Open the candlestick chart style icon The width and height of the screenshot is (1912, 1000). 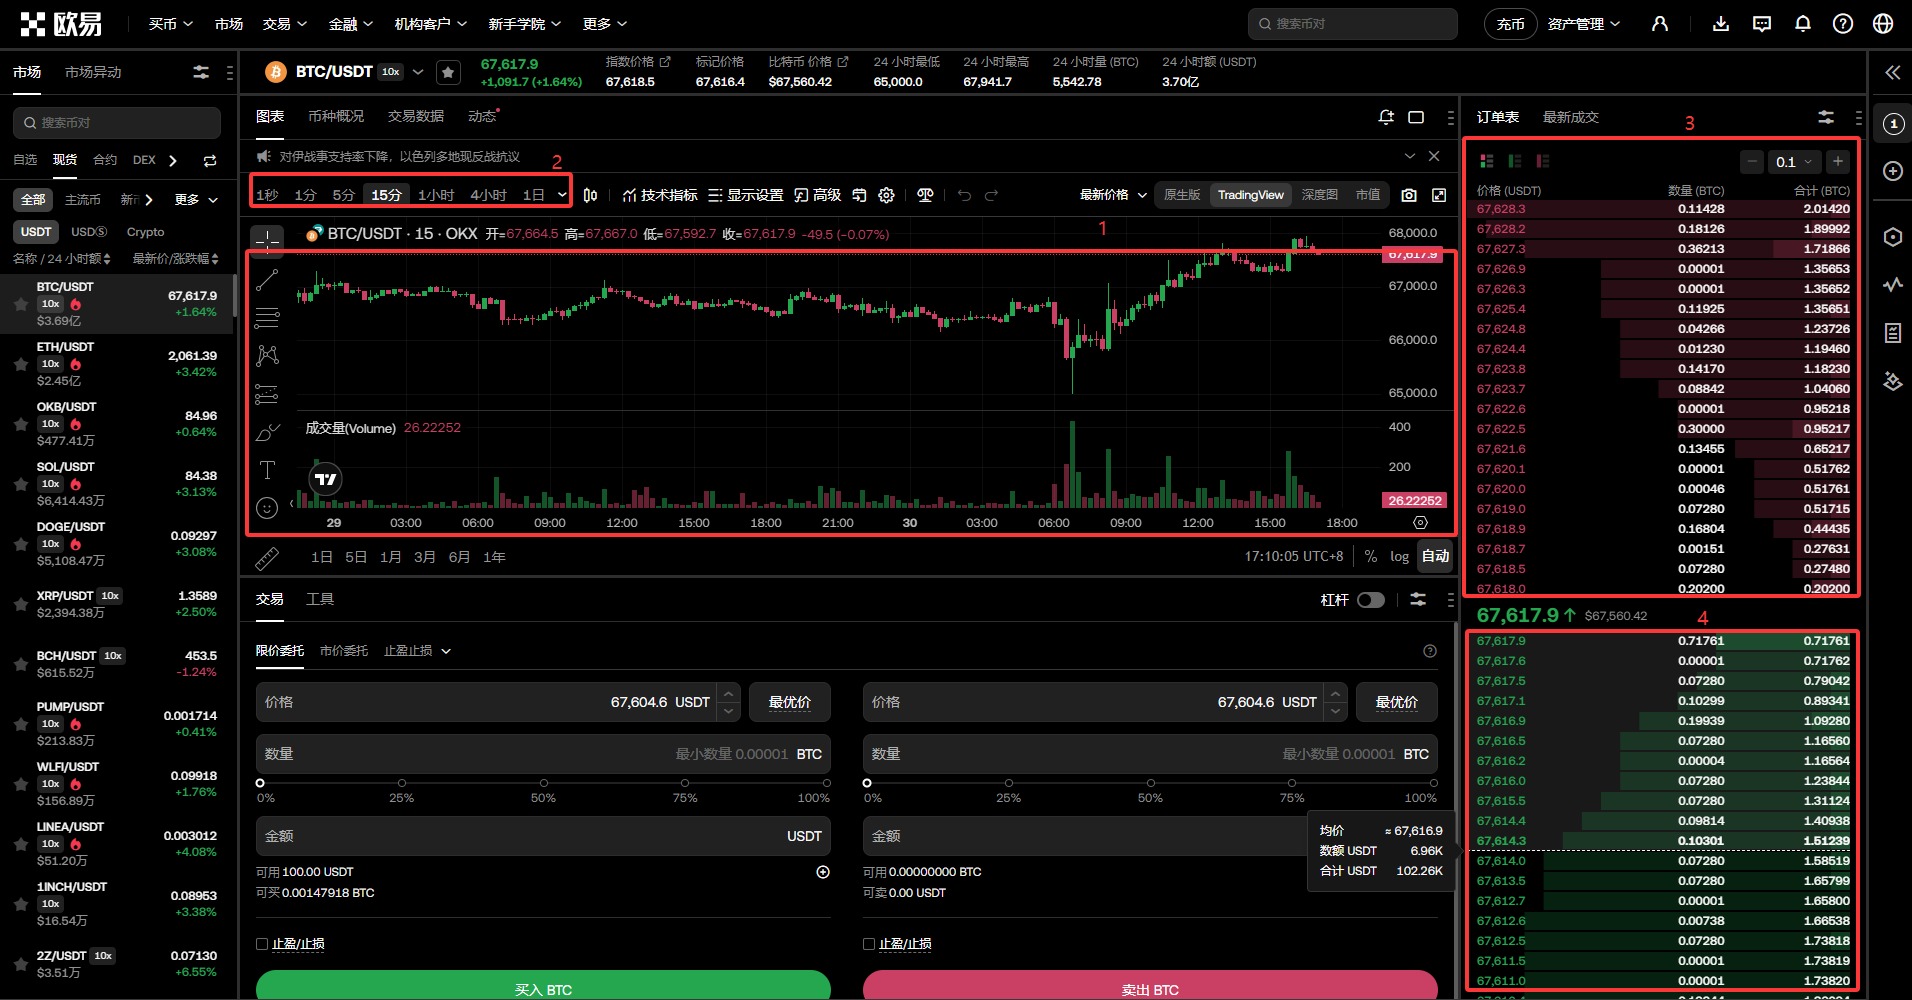tap(591, 195)
